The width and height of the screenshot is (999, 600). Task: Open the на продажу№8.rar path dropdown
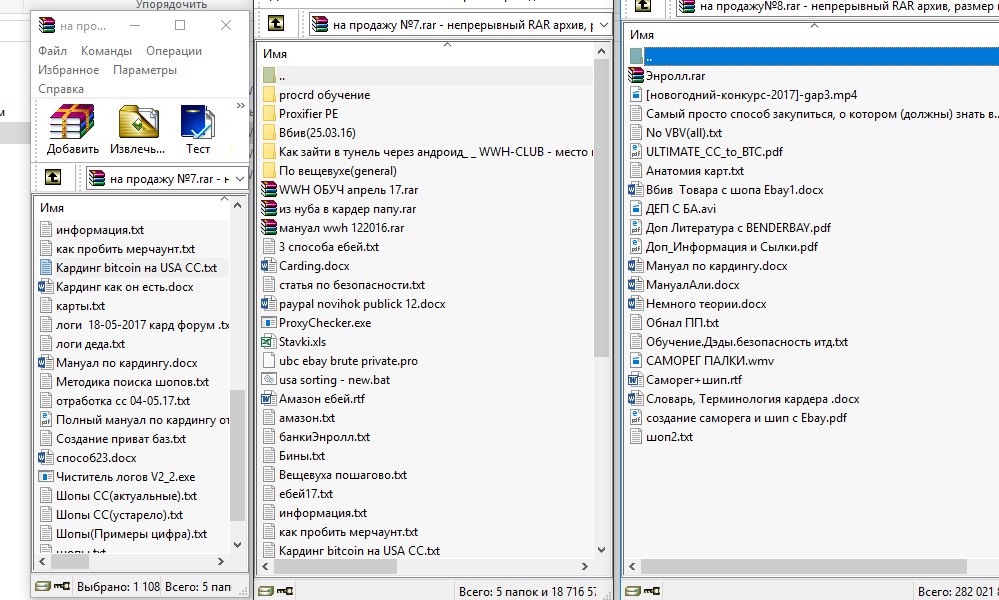840,8
